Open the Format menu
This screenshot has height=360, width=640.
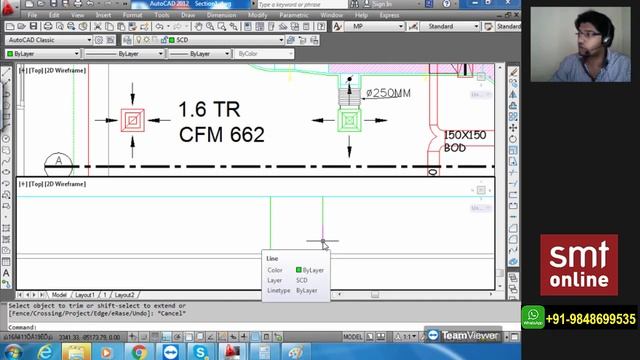click(x=132, y=15)
